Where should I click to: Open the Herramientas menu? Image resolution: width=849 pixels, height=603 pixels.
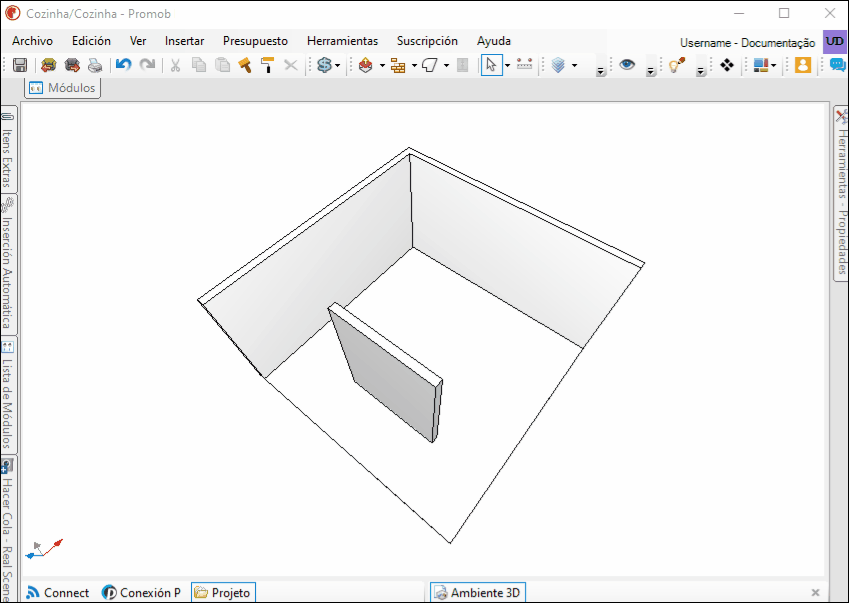[343, 41]
